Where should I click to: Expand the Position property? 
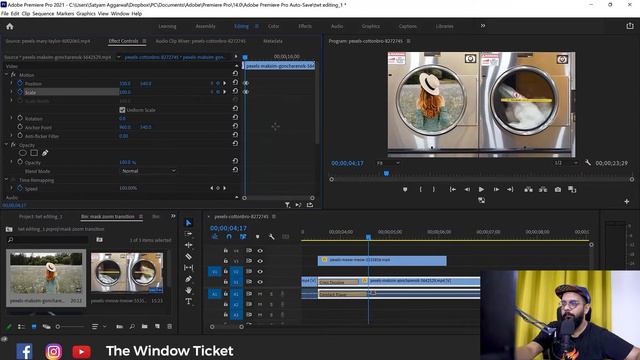click(11, 83)
